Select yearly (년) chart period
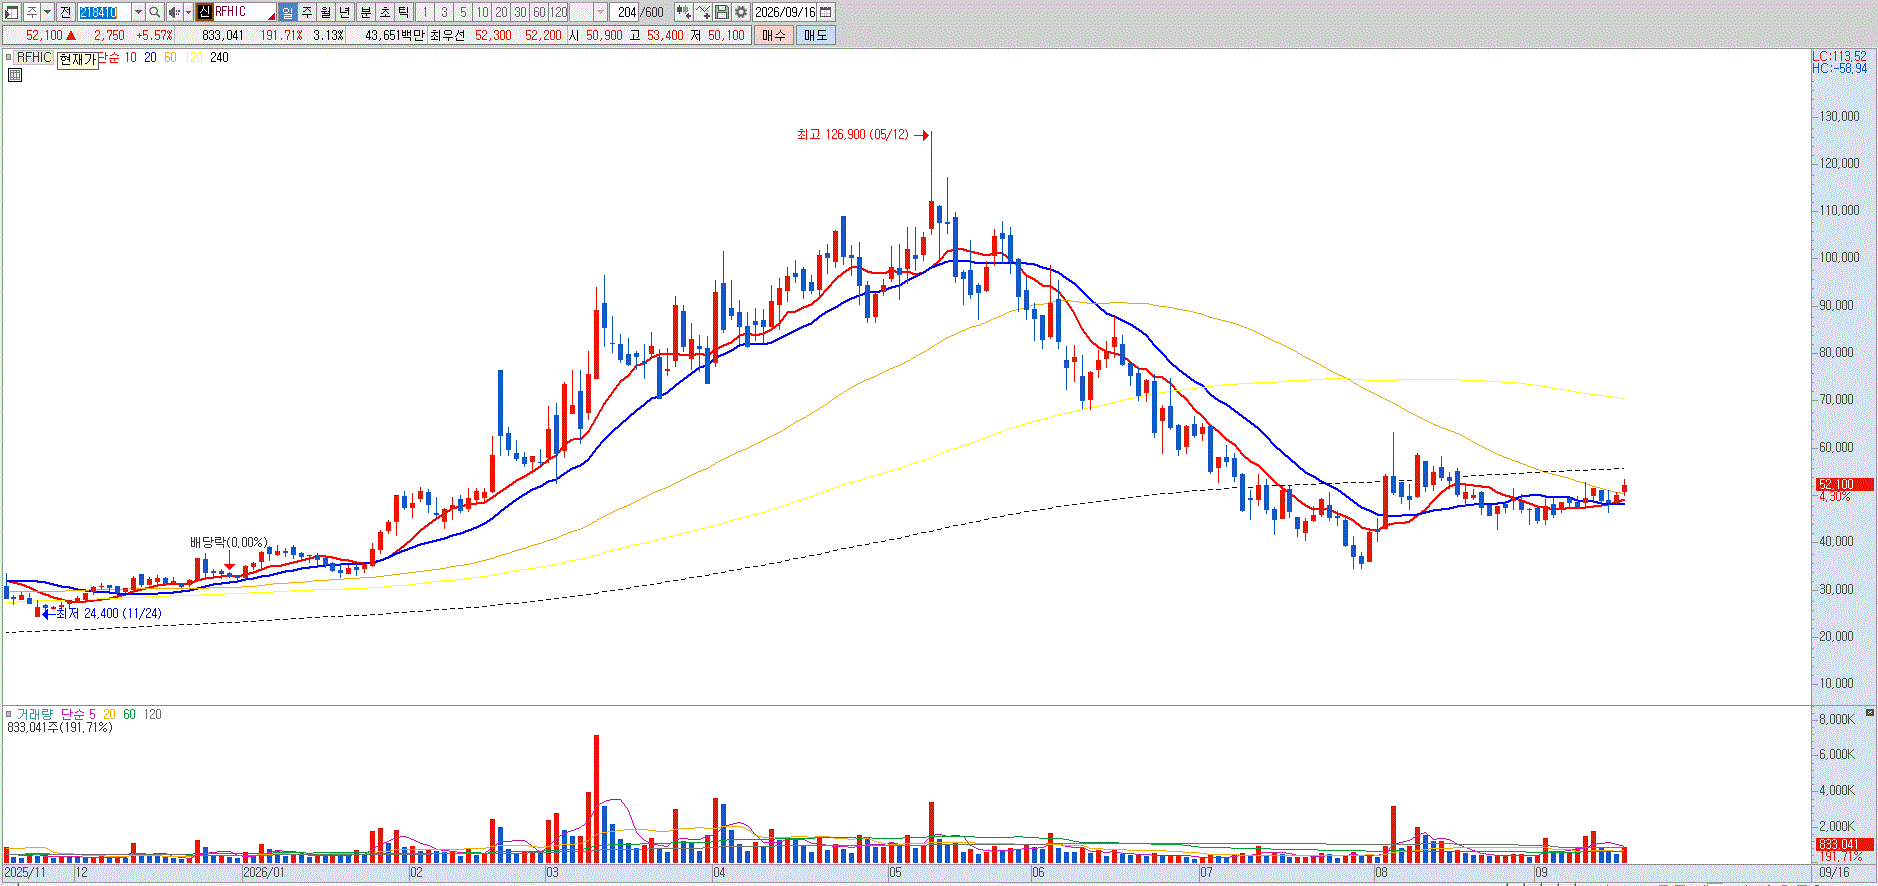Viewport: 1878px width, 886px height. point(345,12)
